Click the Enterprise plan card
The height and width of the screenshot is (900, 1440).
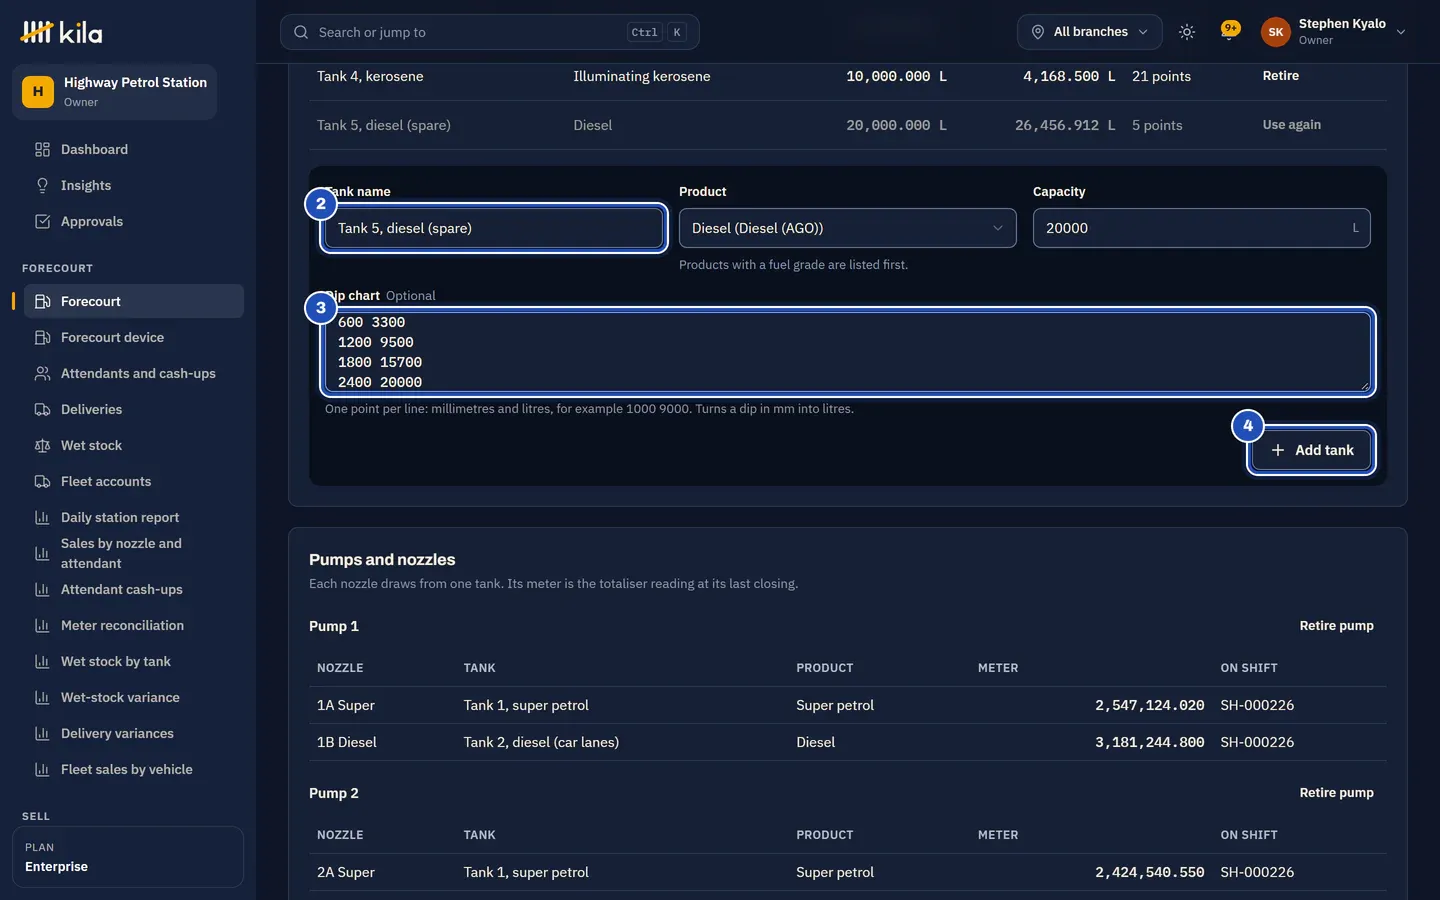coord(128,857)
